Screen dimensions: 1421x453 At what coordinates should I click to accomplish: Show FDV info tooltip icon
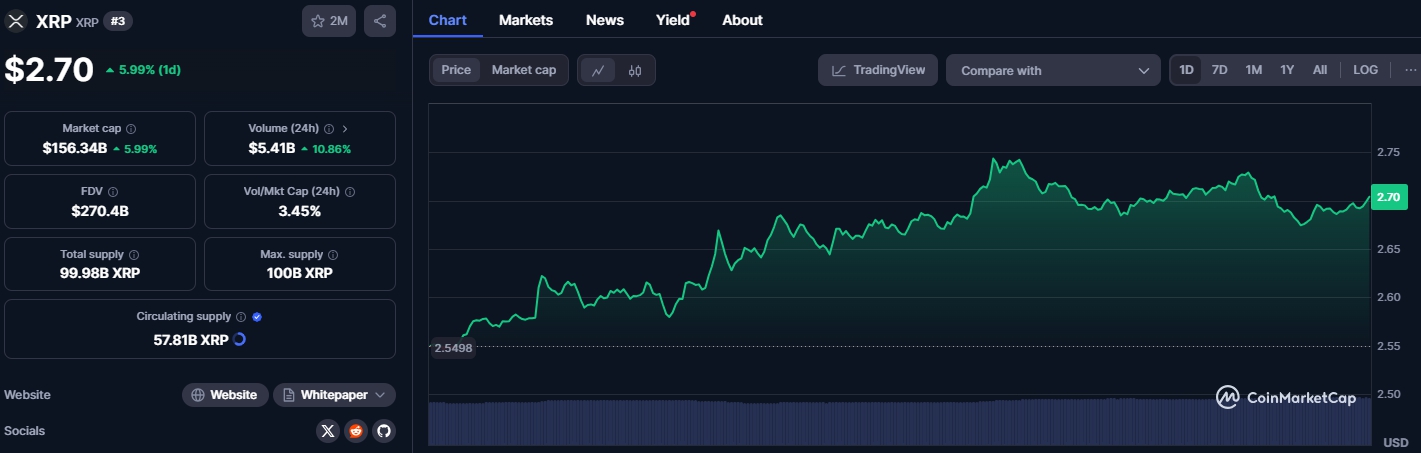[113, 192]
